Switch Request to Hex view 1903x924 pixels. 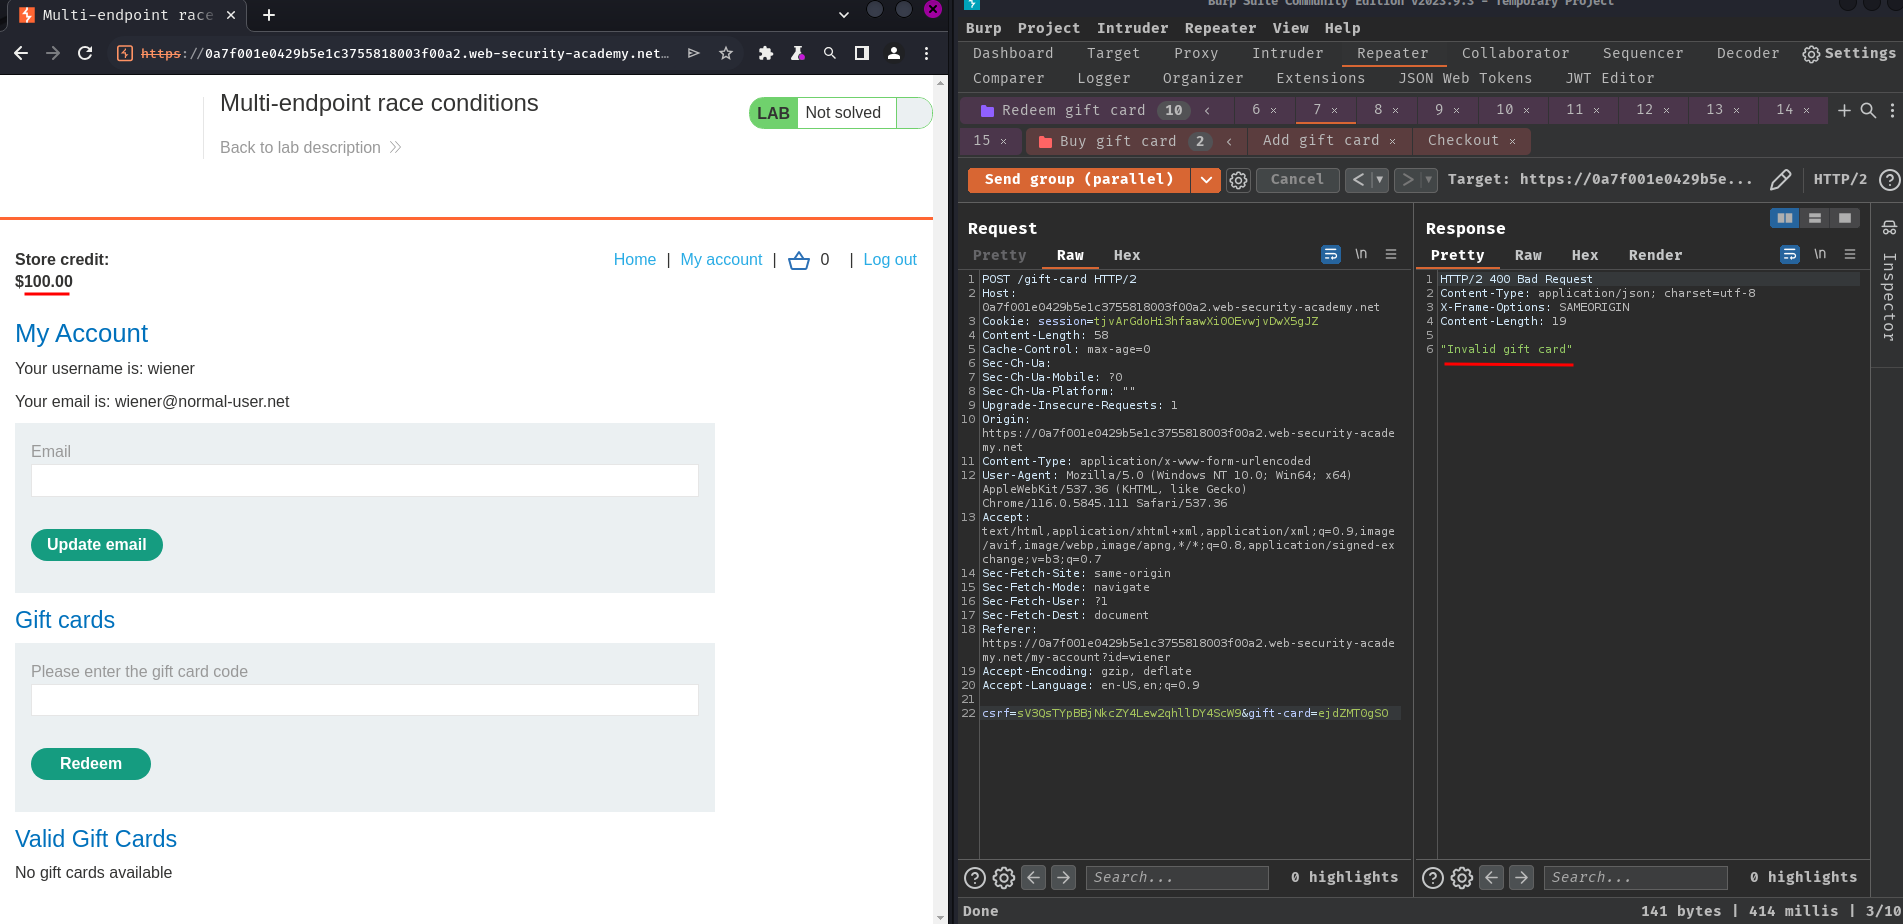click(x=1127, y=255)
